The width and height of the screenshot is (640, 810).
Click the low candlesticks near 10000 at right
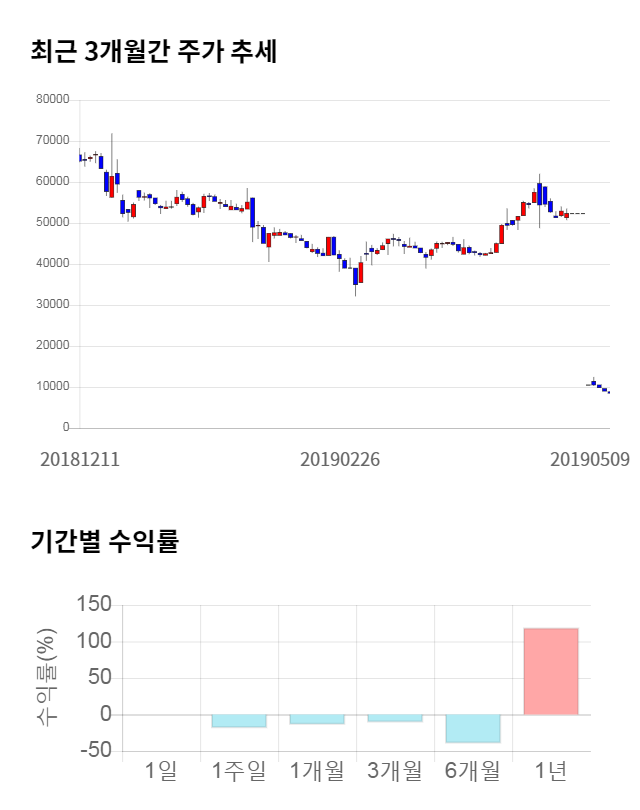[x=598, y=385]
